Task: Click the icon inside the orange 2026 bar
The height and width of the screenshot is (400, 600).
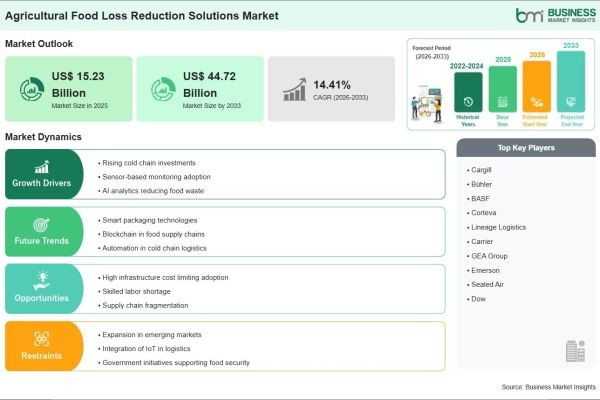Action: coord(536,102)
